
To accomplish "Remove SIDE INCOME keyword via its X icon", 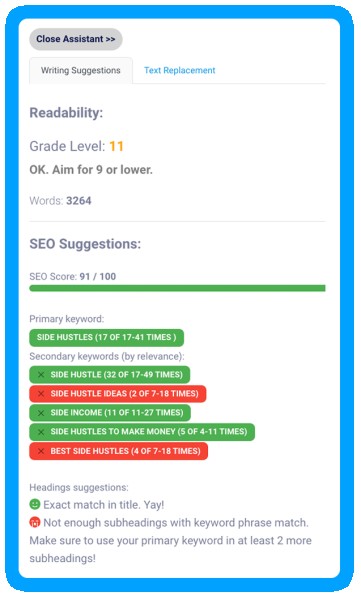I will click(41, 413).
